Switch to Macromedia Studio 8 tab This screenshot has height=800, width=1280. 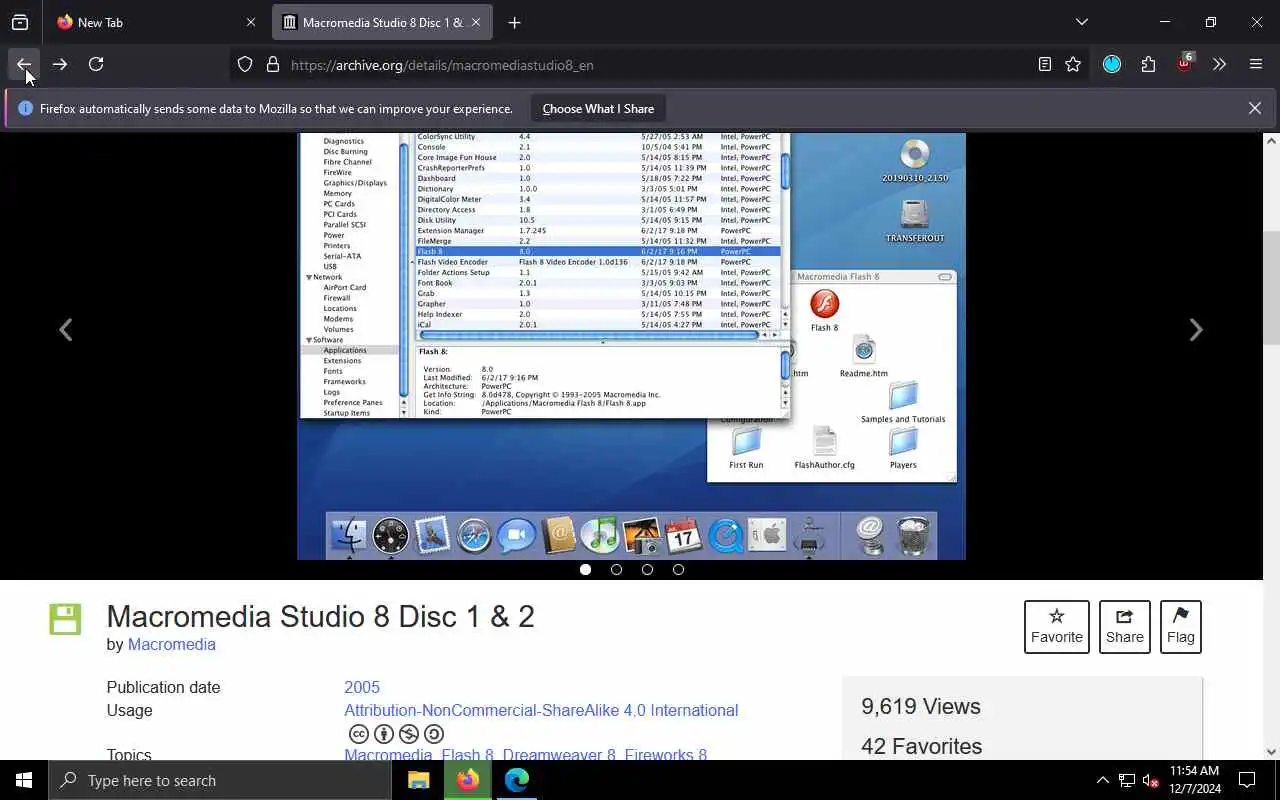click(383, 22)
